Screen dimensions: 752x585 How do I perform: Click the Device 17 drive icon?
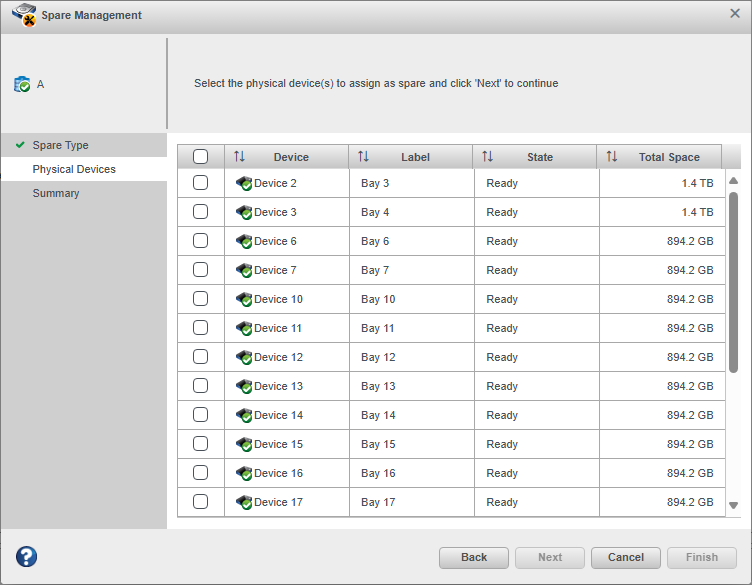pos(243,503)
